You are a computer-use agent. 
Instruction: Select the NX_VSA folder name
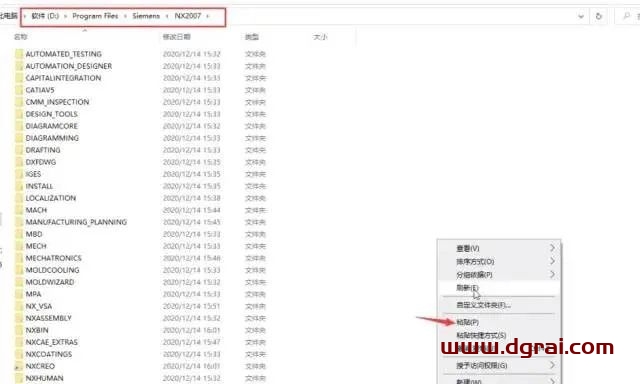pyautogui.click(x=39, y=306)
